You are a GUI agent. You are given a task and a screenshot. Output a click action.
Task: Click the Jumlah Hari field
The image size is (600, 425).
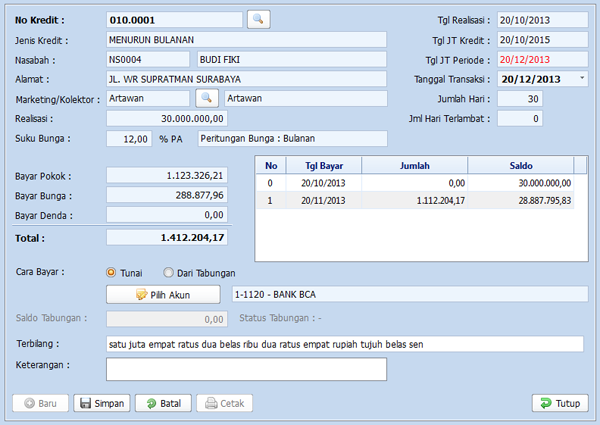[520, 98]
